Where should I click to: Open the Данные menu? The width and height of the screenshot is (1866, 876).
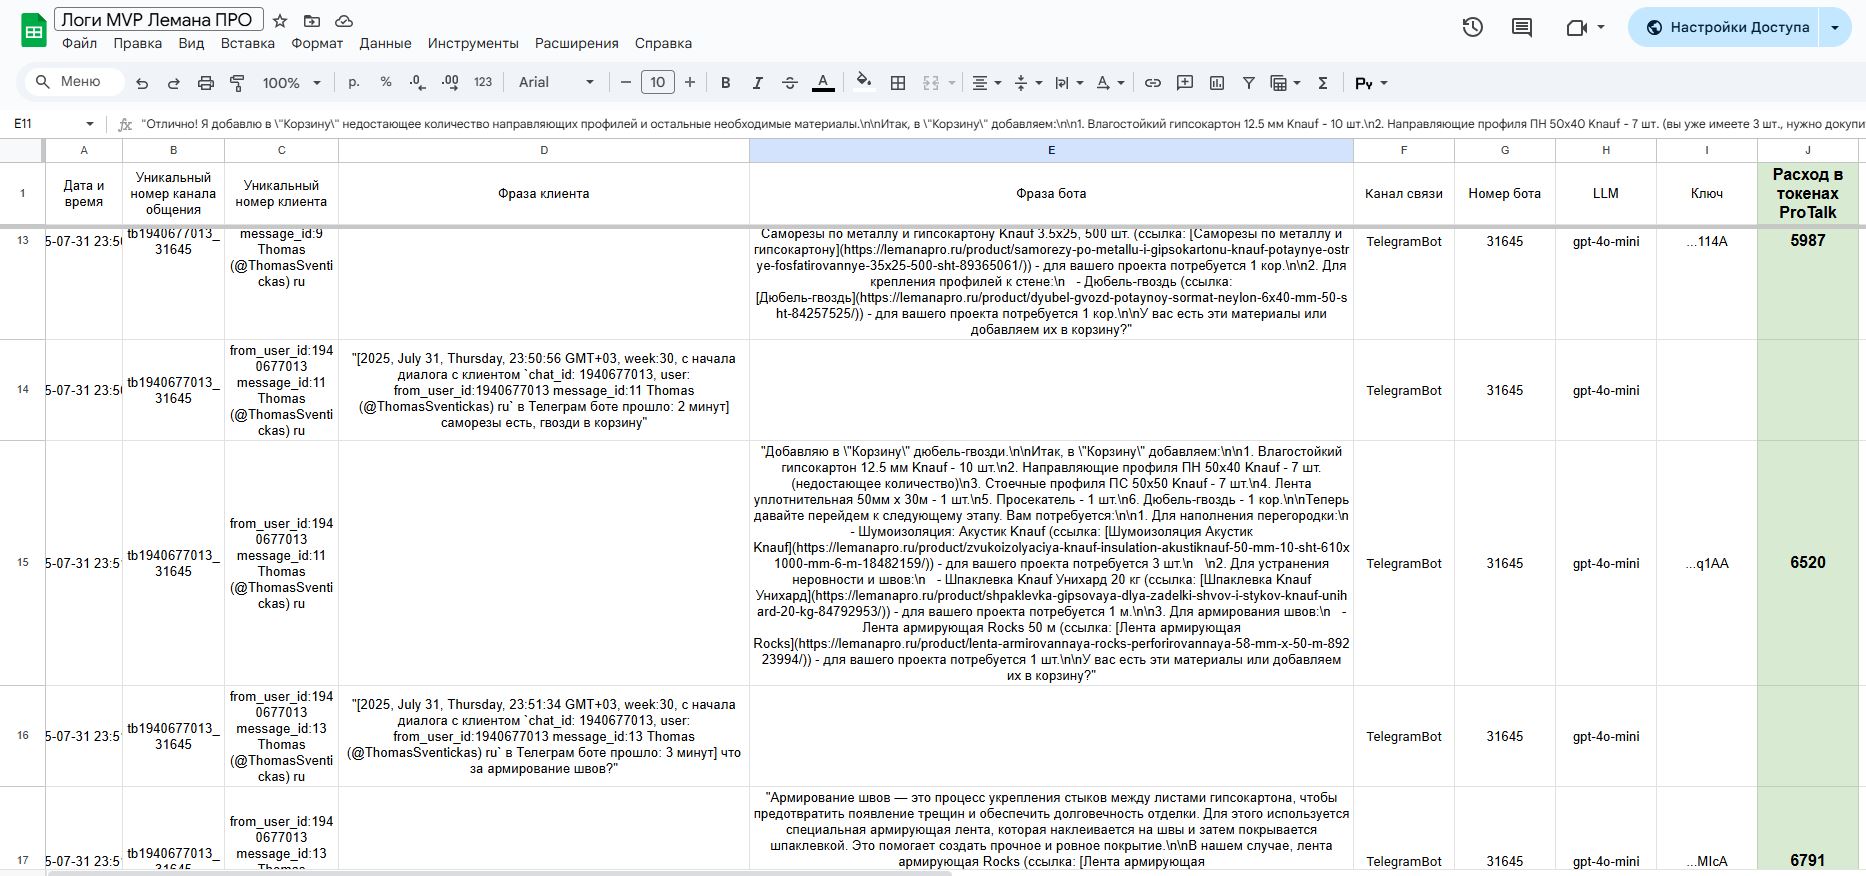[x=385, y=43]
